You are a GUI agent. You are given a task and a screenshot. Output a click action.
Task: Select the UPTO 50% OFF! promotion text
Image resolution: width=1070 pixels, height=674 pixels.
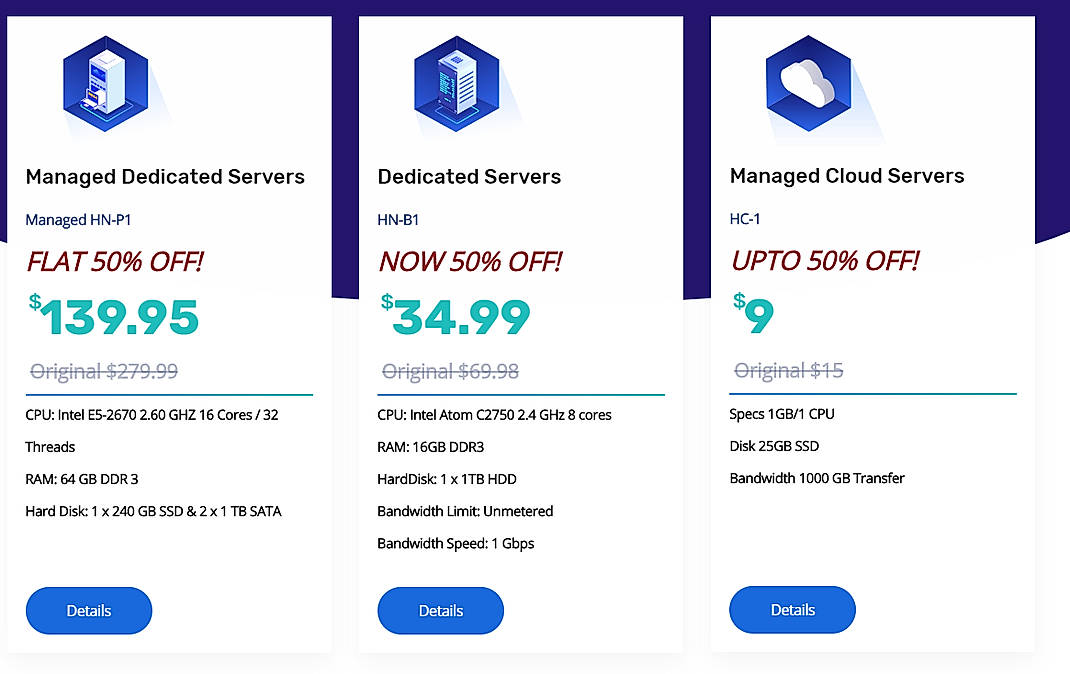click(x=830, y=261)
